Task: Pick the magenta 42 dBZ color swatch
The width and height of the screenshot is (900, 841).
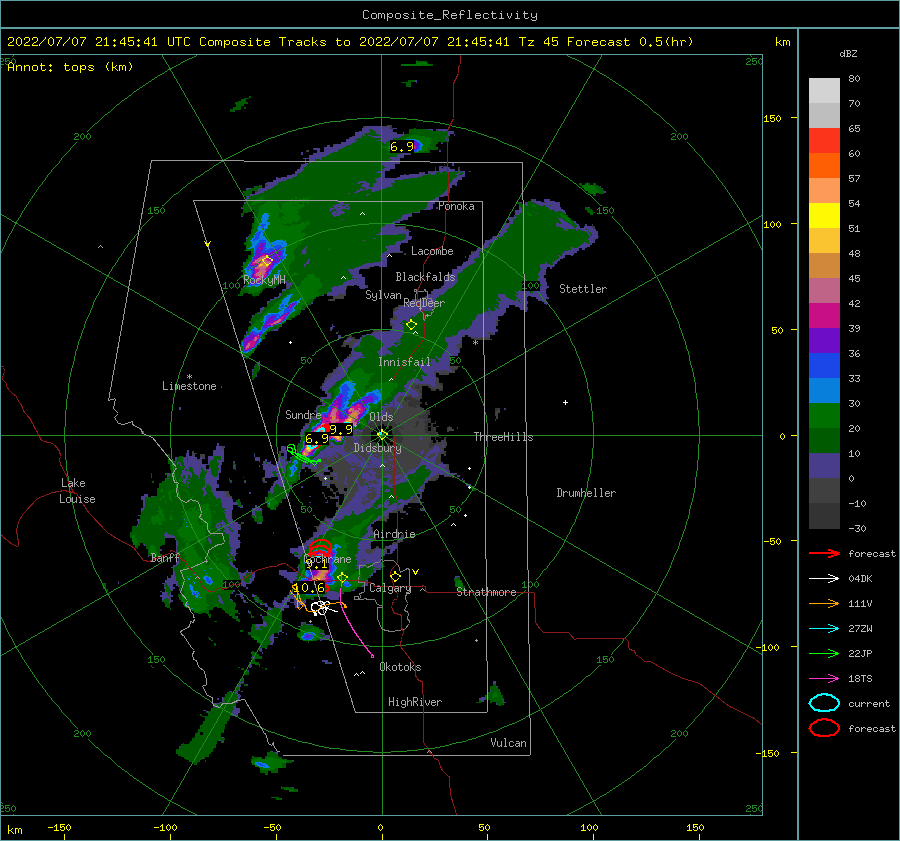Action: 824,315
